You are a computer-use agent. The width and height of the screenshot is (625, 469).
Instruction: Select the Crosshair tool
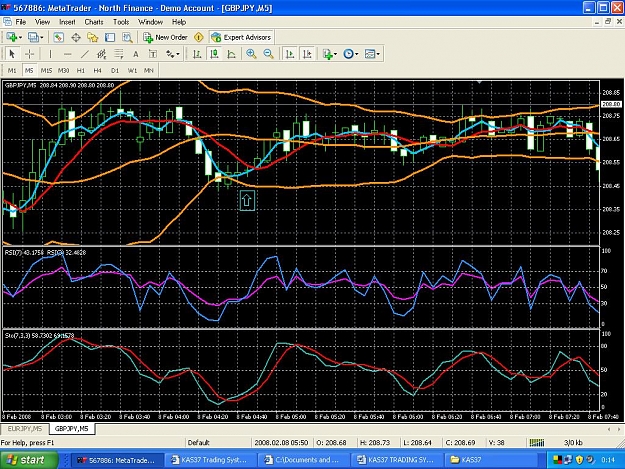29,54
